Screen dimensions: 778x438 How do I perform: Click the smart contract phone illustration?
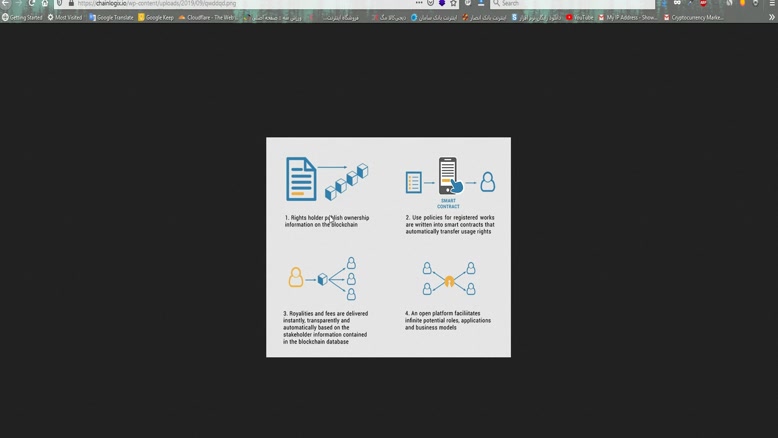pos(448,177)
